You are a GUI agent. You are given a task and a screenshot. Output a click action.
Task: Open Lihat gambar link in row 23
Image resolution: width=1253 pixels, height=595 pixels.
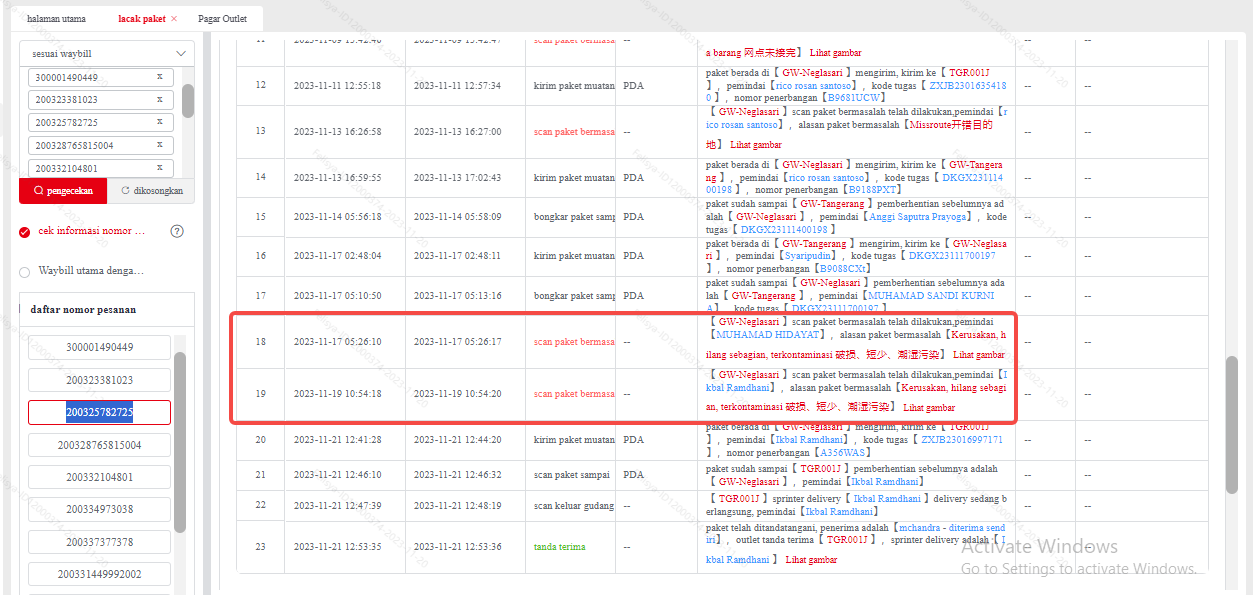click(811, 560)
